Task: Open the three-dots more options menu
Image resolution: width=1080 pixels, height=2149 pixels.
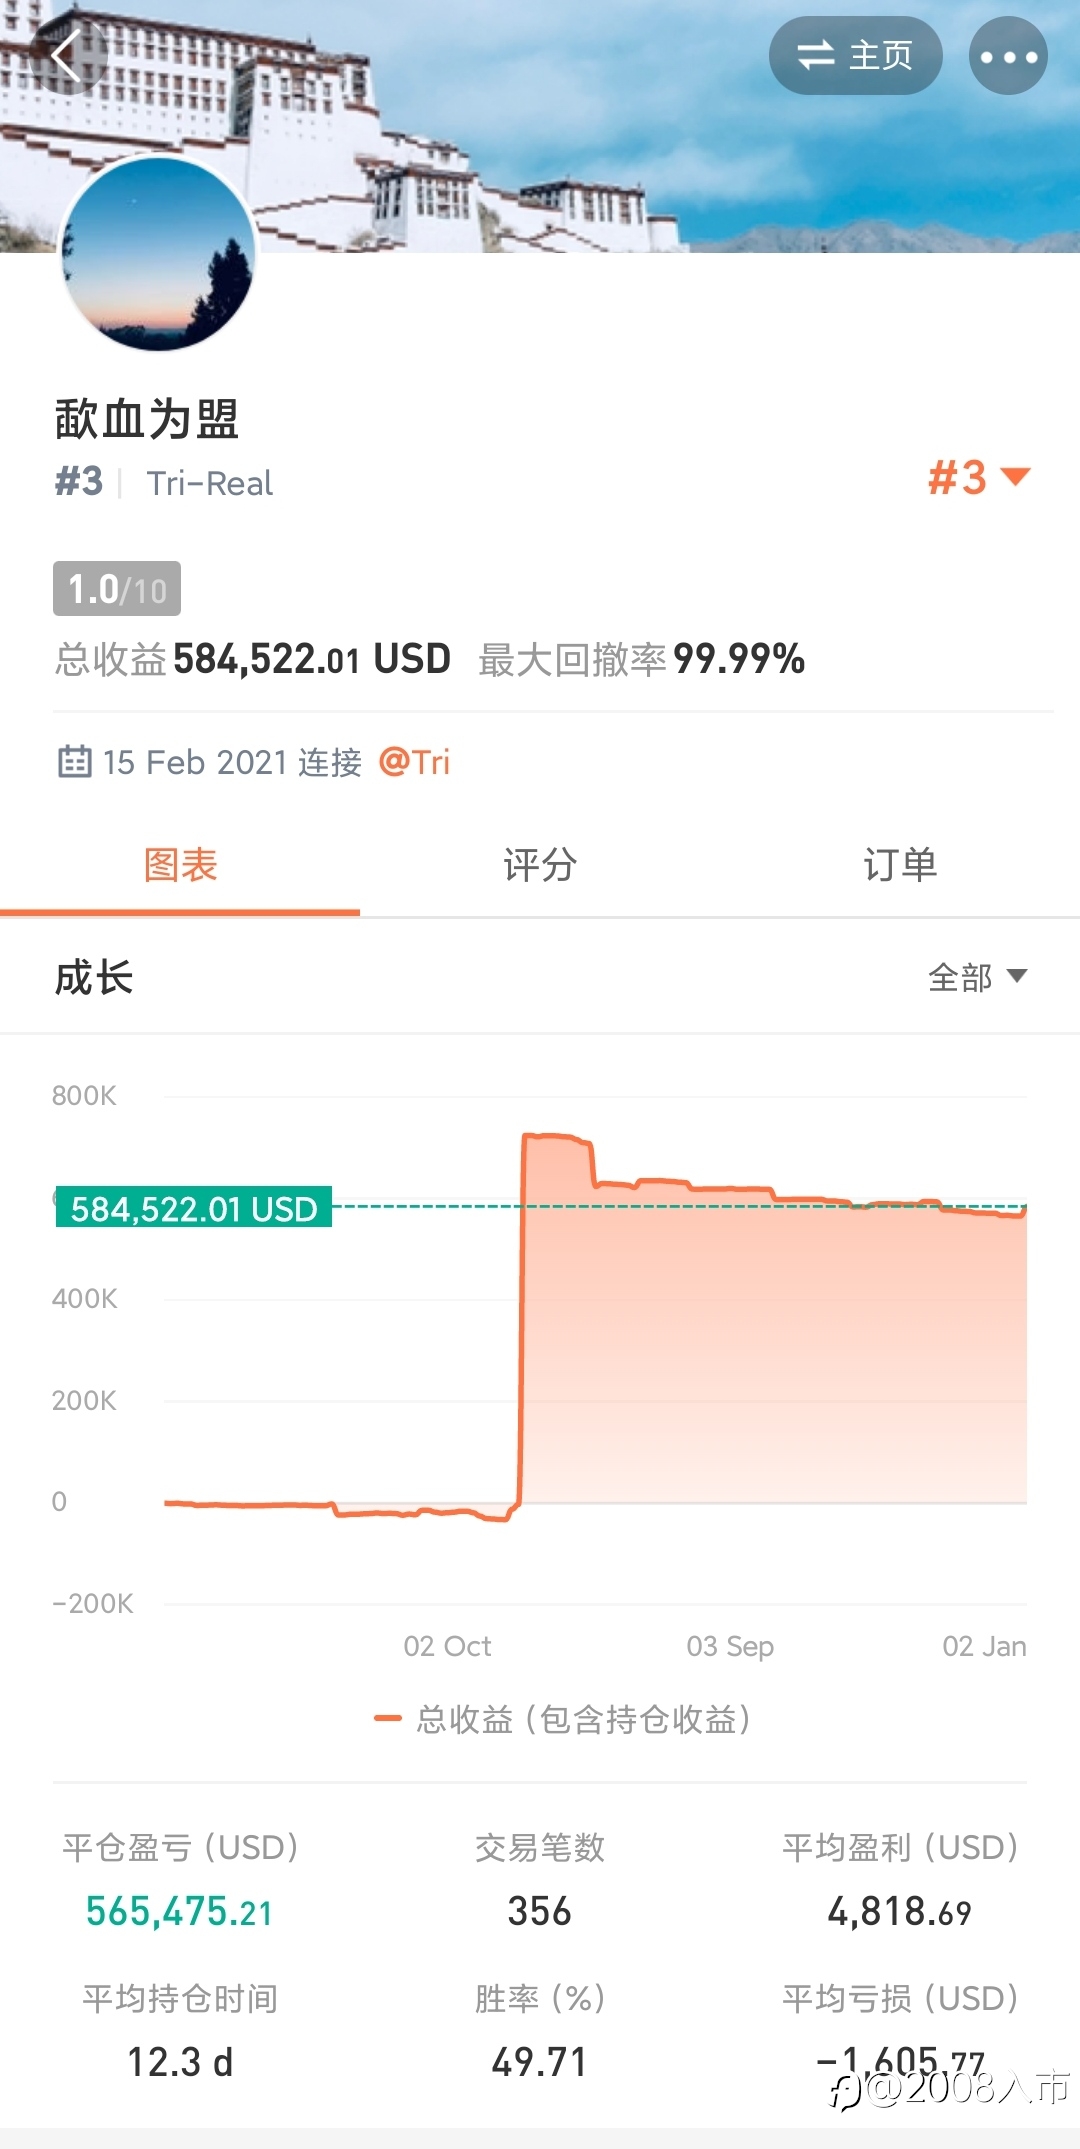Action: click(x=1008, y=56)
